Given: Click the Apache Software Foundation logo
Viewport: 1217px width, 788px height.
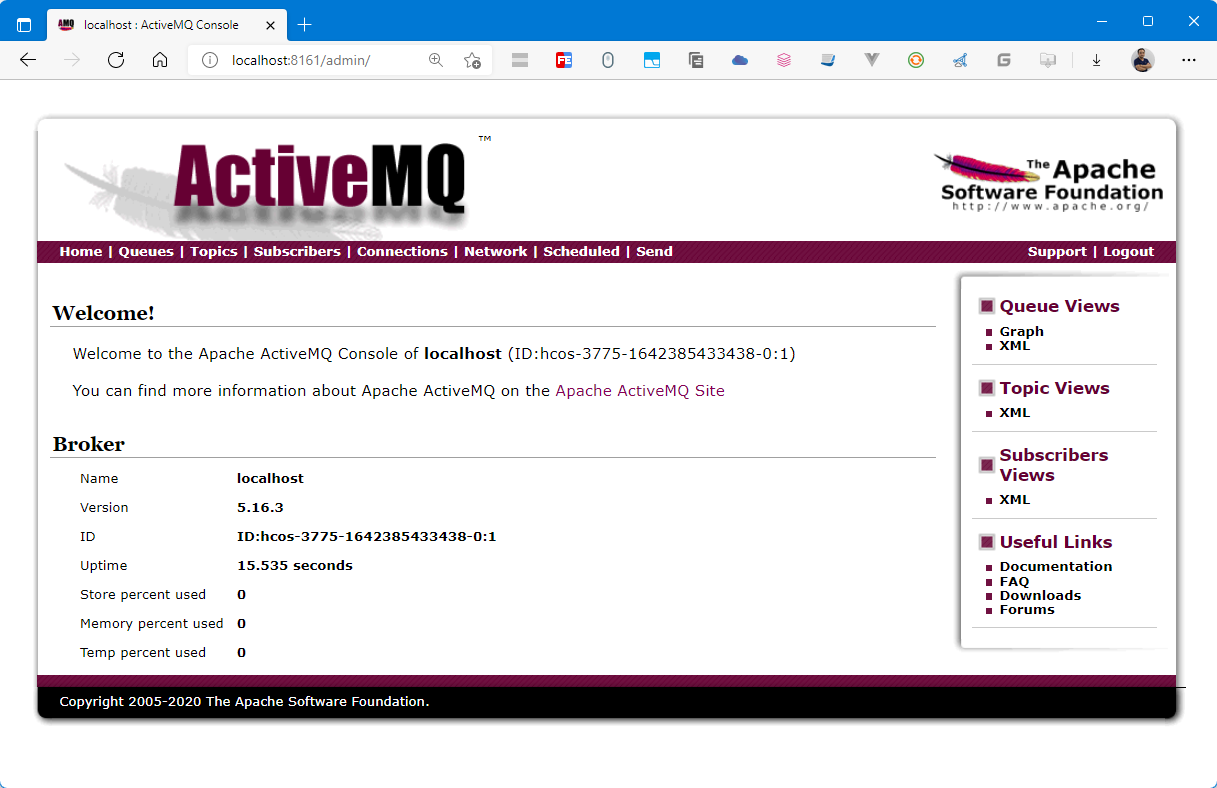Looking at the screenshot, I should point(1050,181).
